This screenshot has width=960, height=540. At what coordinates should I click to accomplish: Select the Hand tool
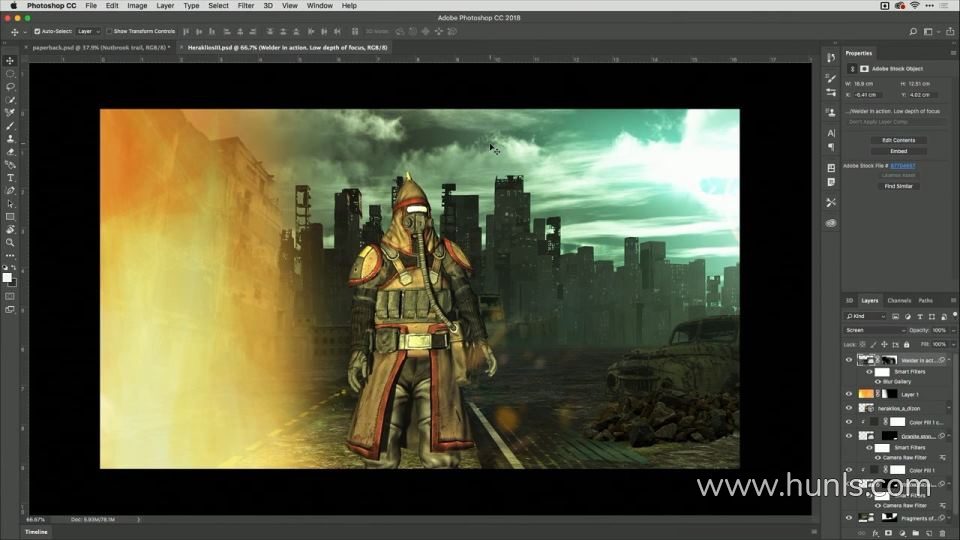pyautogui.click(x=10, y=230)
